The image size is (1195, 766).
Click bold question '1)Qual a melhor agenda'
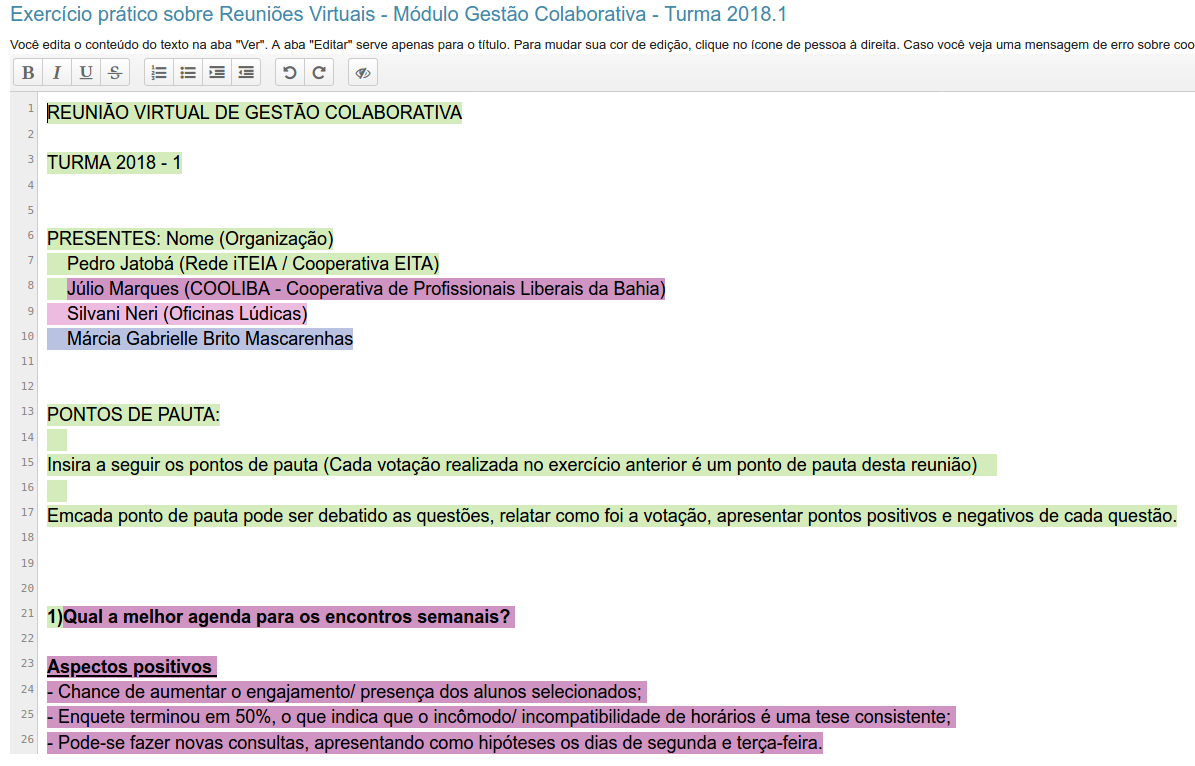coord(279,617)
